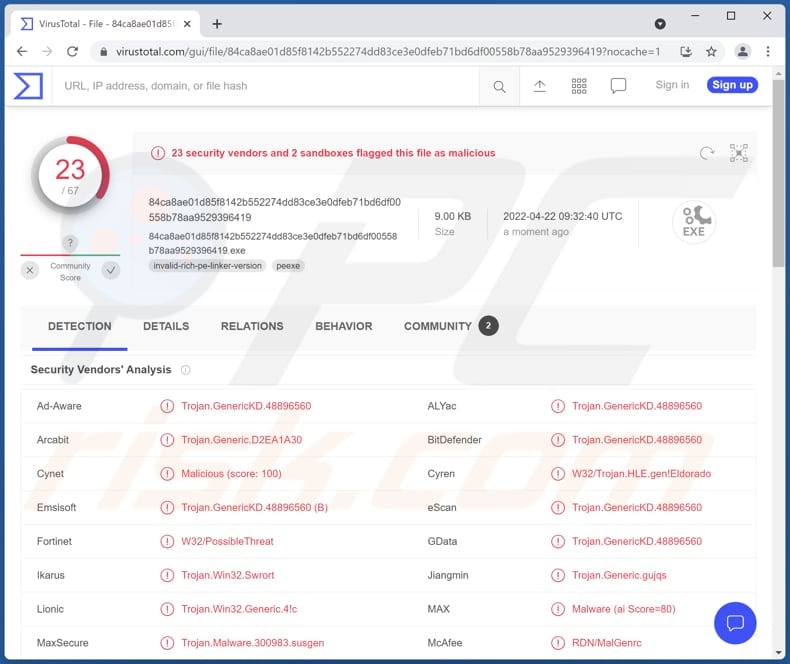This screenshot has height=664, width=790.
Task: Open the Chrome three-dot menu
Action: 768,51
